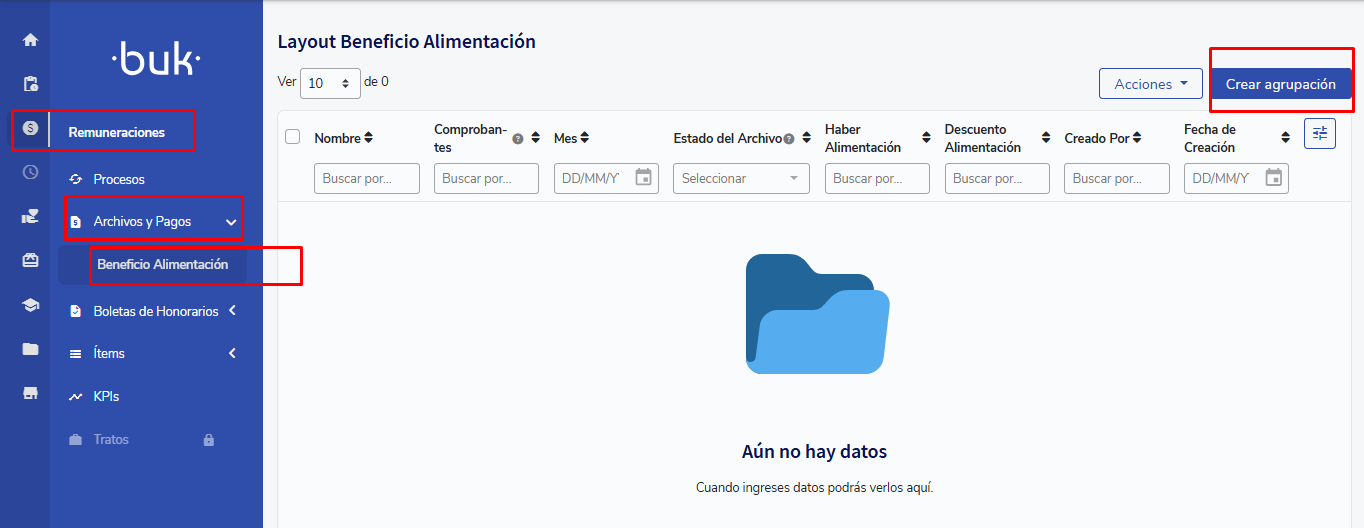Open calendar picker in Mes filter
Viewport: 1364px width, 528px height.
coord(644,178)
